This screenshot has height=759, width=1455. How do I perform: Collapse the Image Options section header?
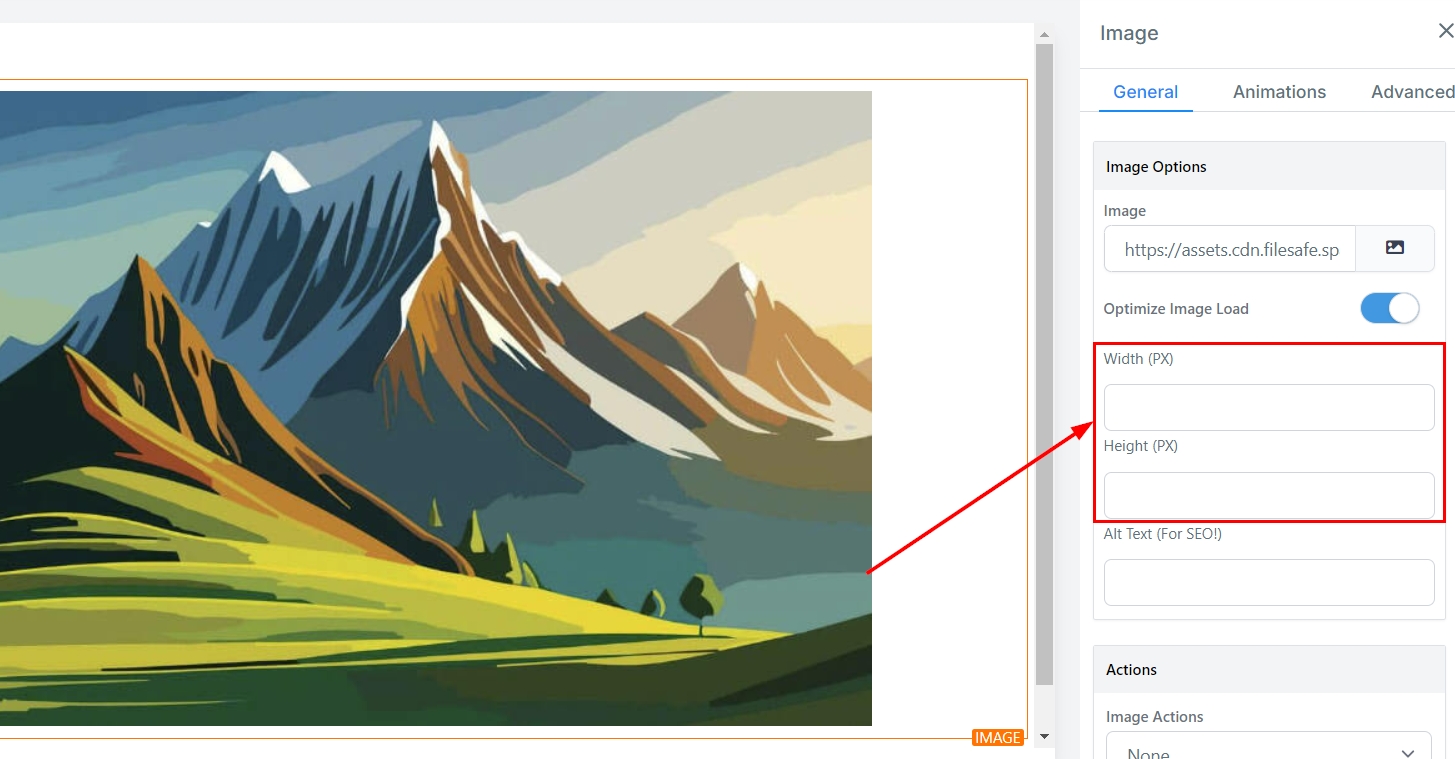[x=1269, y=166]
